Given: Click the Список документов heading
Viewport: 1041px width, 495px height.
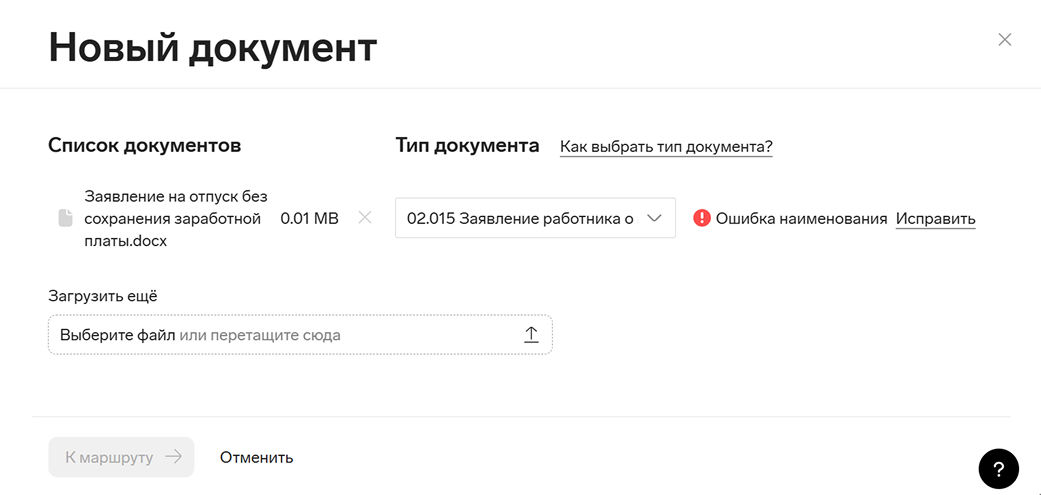Looking at the screenshot, I should tap(145, 146).
